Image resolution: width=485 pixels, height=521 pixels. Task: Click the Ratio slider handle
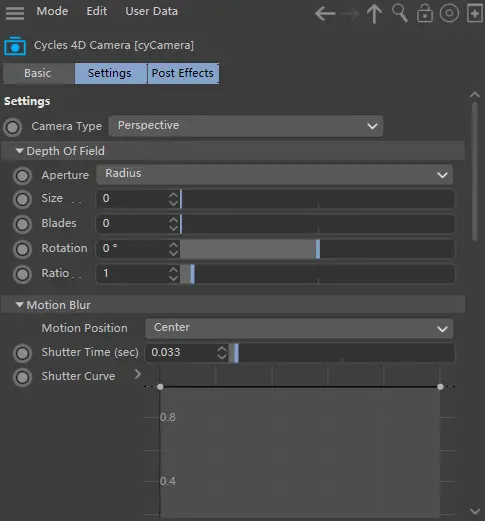tap(192, 274)
